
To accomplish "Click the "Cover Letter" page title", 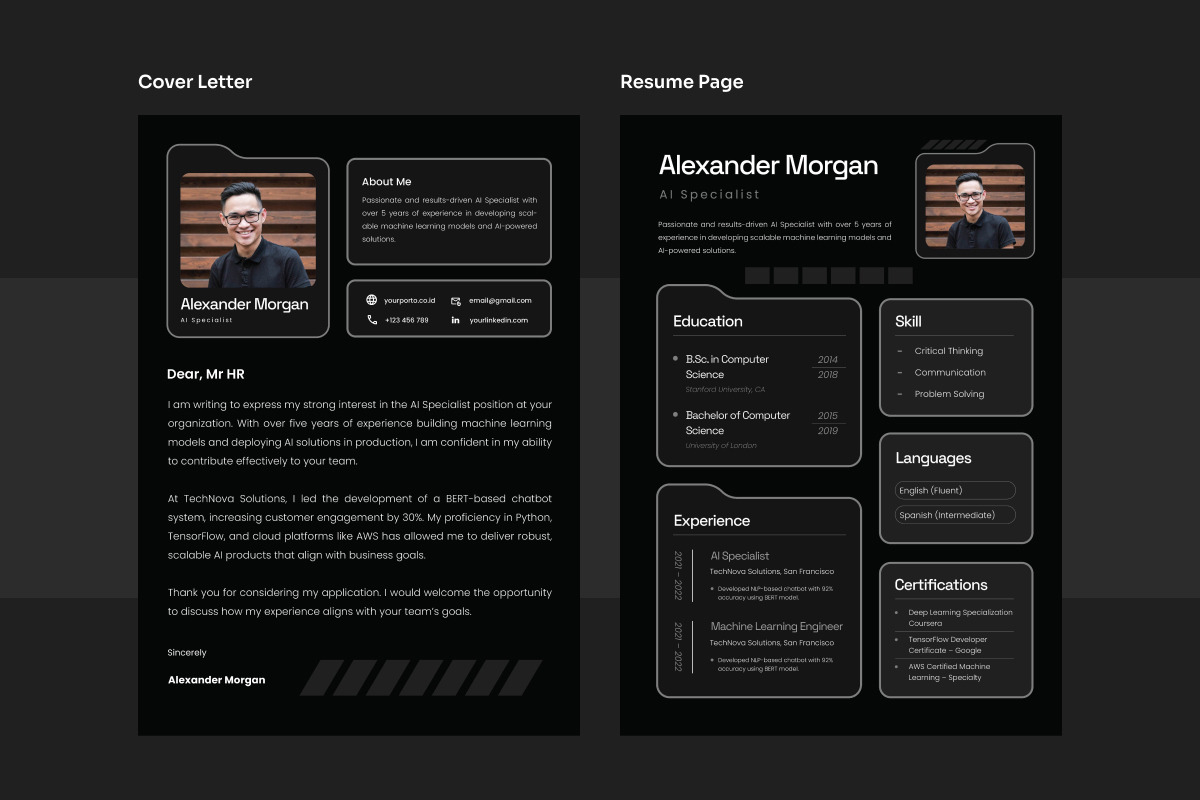I will pos(195,82).
